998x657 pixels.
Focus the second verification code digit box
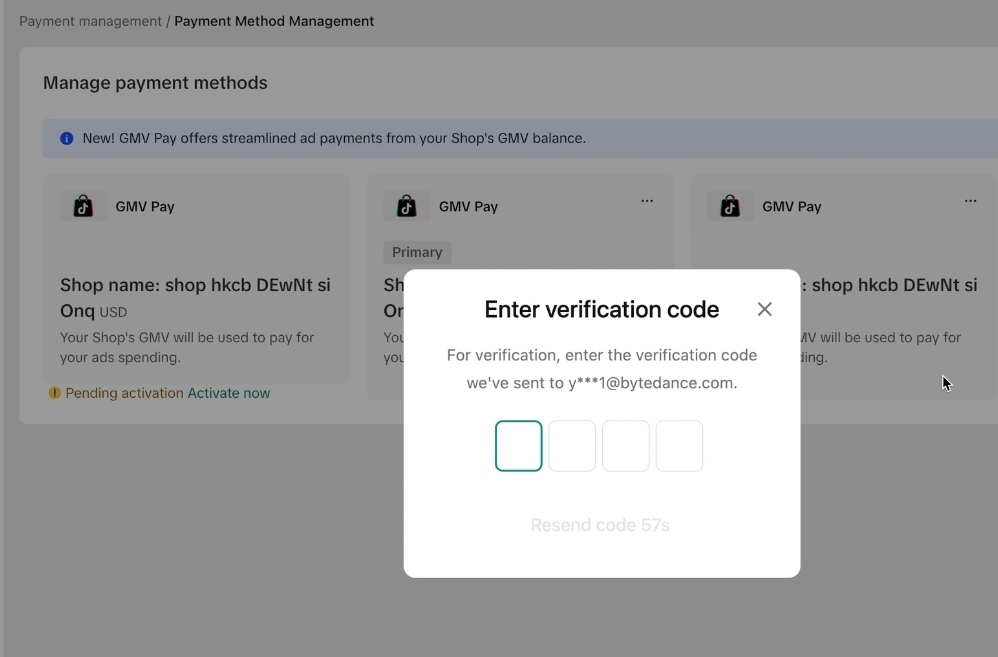coord(573,446)
